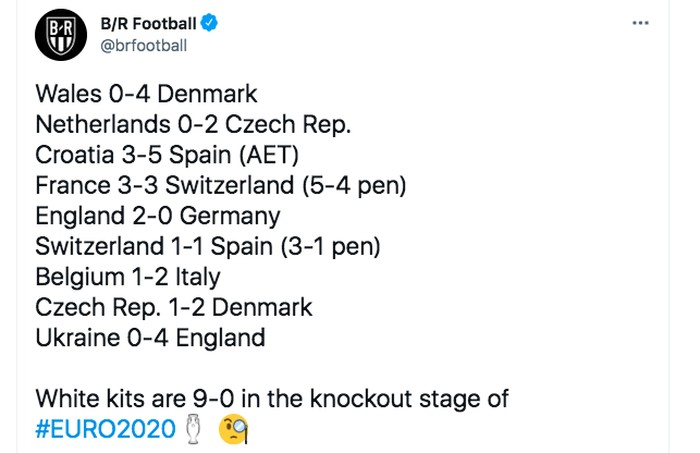
Task: Click the blue verified badge
Action: point(211,23)
